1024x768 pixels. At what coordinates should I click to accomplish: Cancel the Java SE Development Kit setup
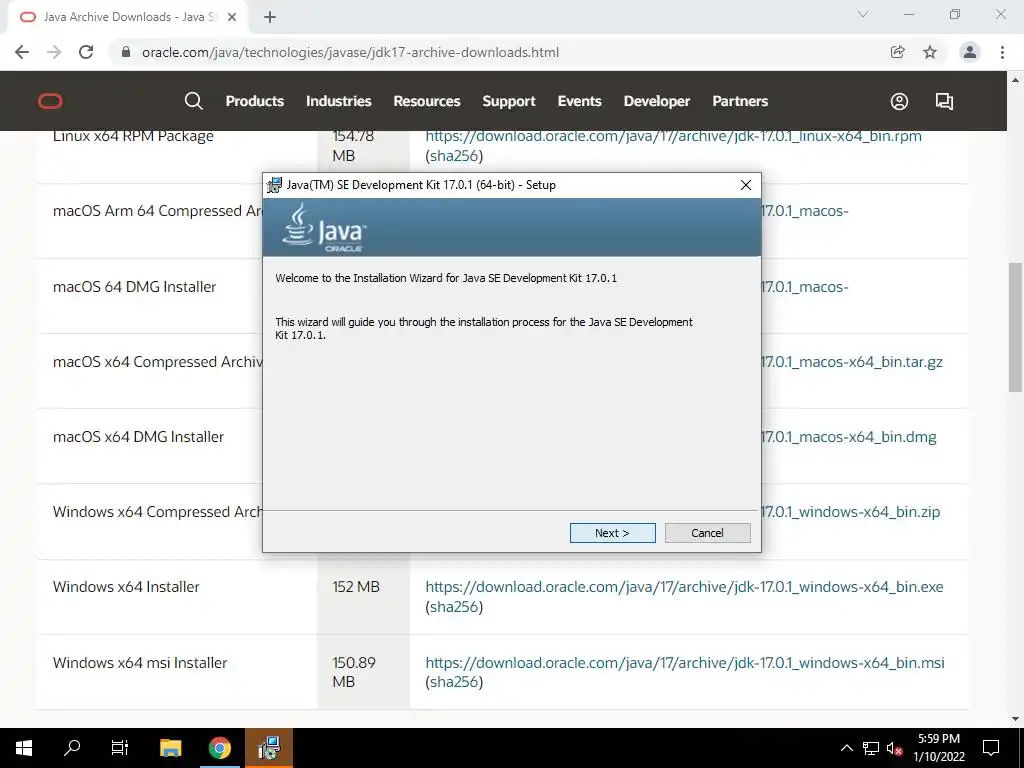pyautogui.click(x=707, y=533)
